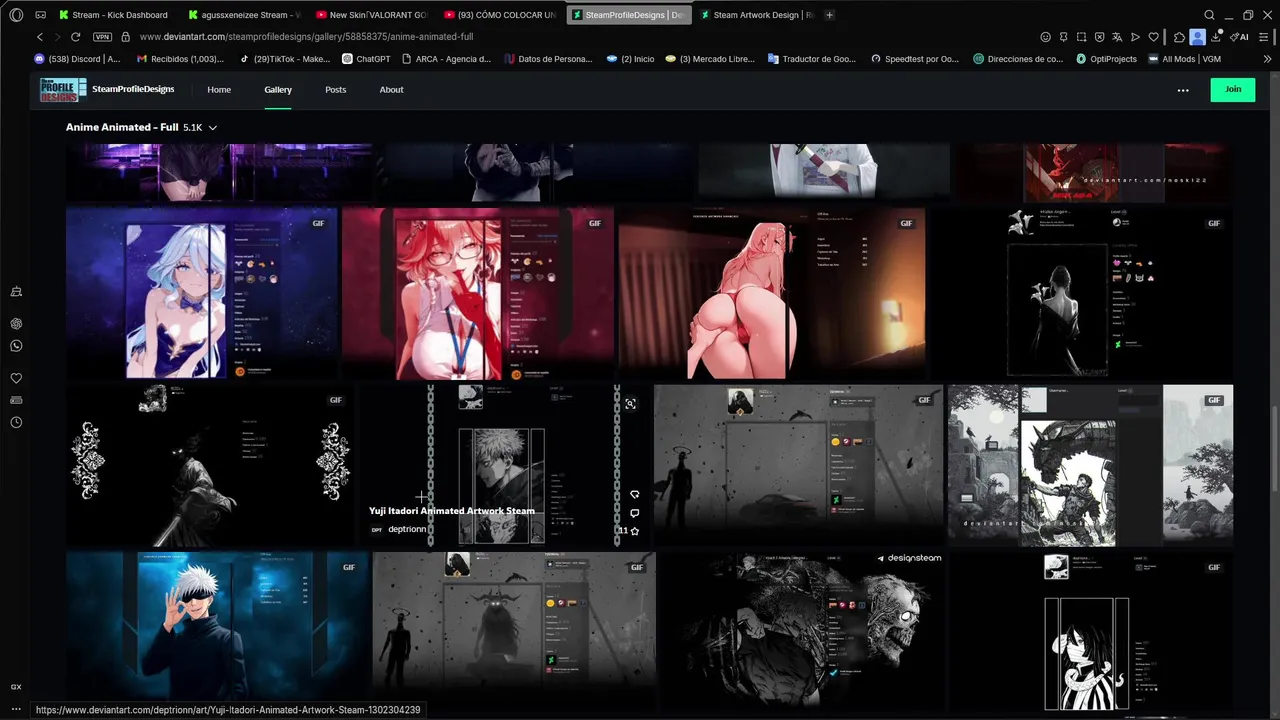This screenshot has height=720, width=1280.
Task: Open the Opera menu logo
Action: pos(16,15)
